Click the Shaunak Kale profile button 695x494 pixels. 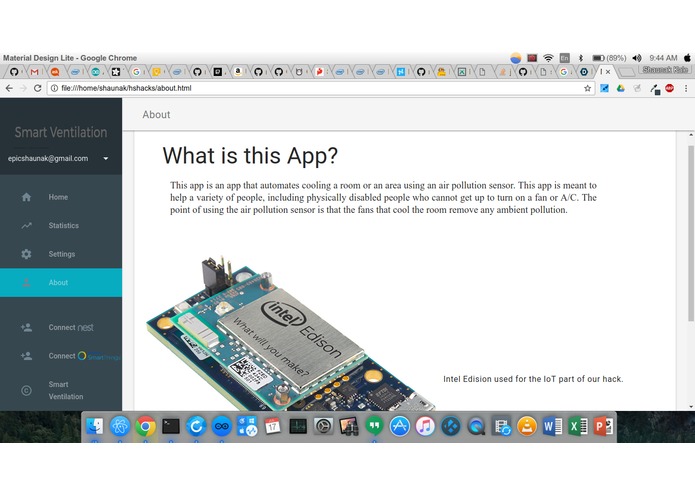(x=665, y=70)
